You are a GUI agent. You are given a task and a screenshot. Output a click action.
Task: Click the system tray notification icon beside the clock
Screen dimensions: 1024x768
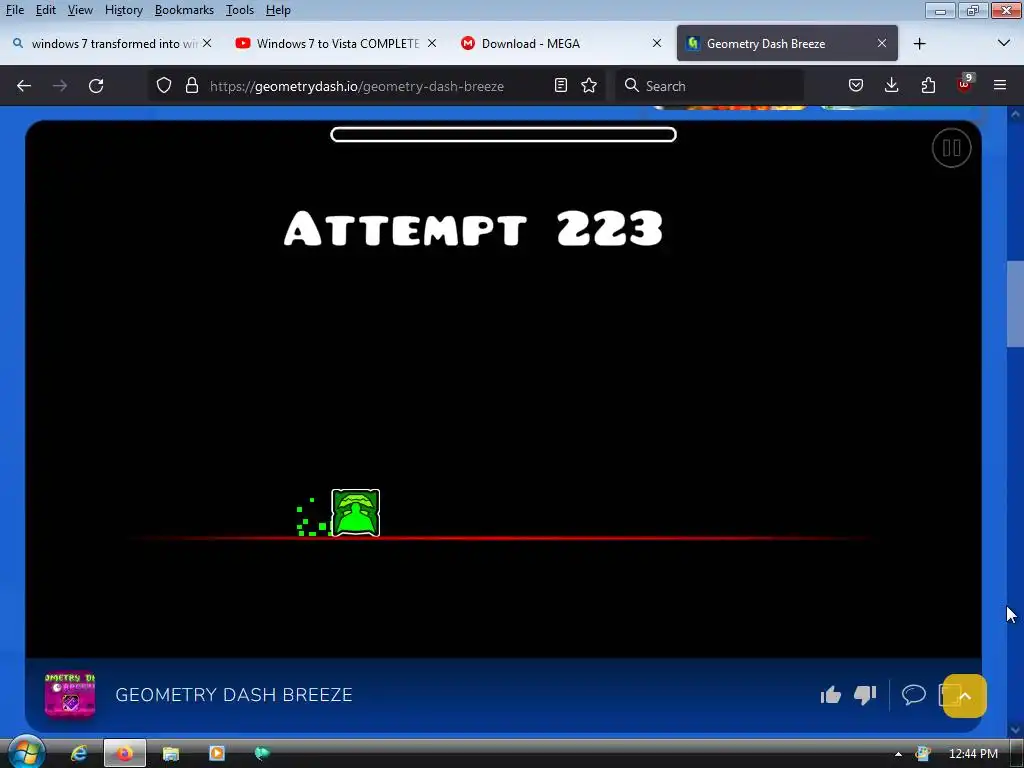tap(923, 754)
